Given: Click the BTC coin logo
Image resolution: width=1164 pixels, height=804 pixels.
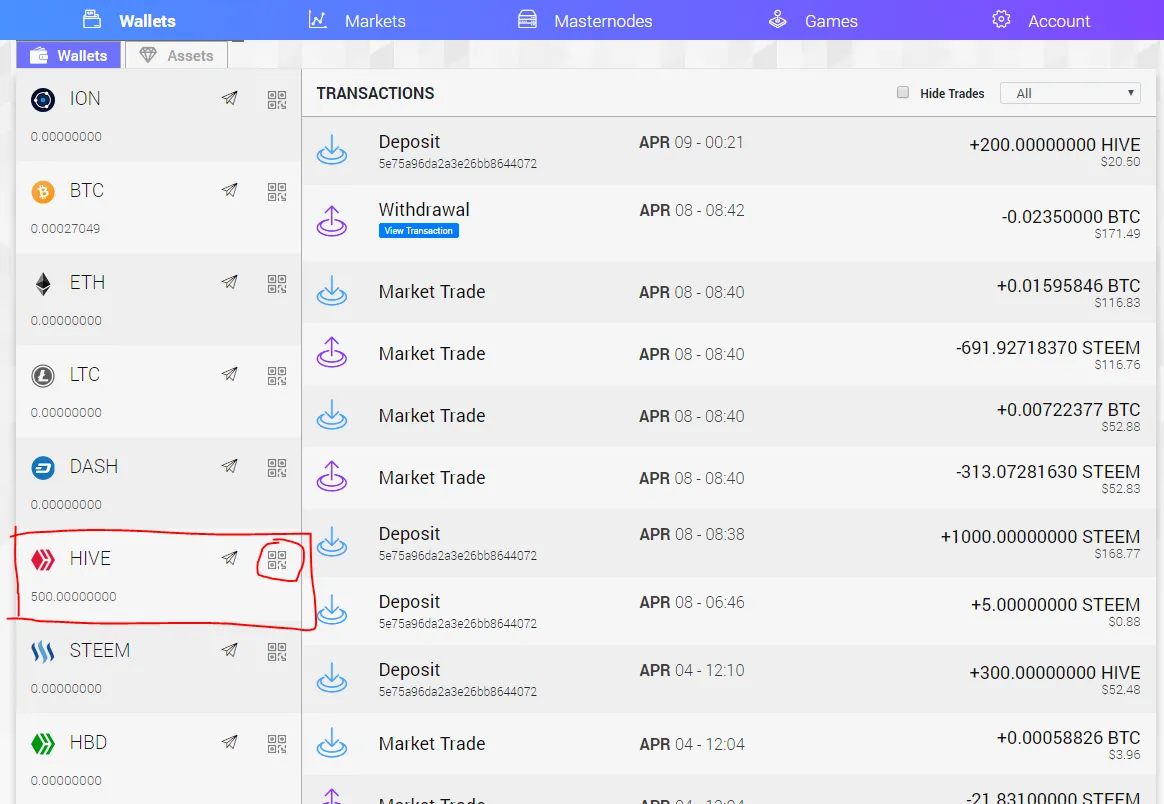Looking at the screenshot, I should (43, 192).
